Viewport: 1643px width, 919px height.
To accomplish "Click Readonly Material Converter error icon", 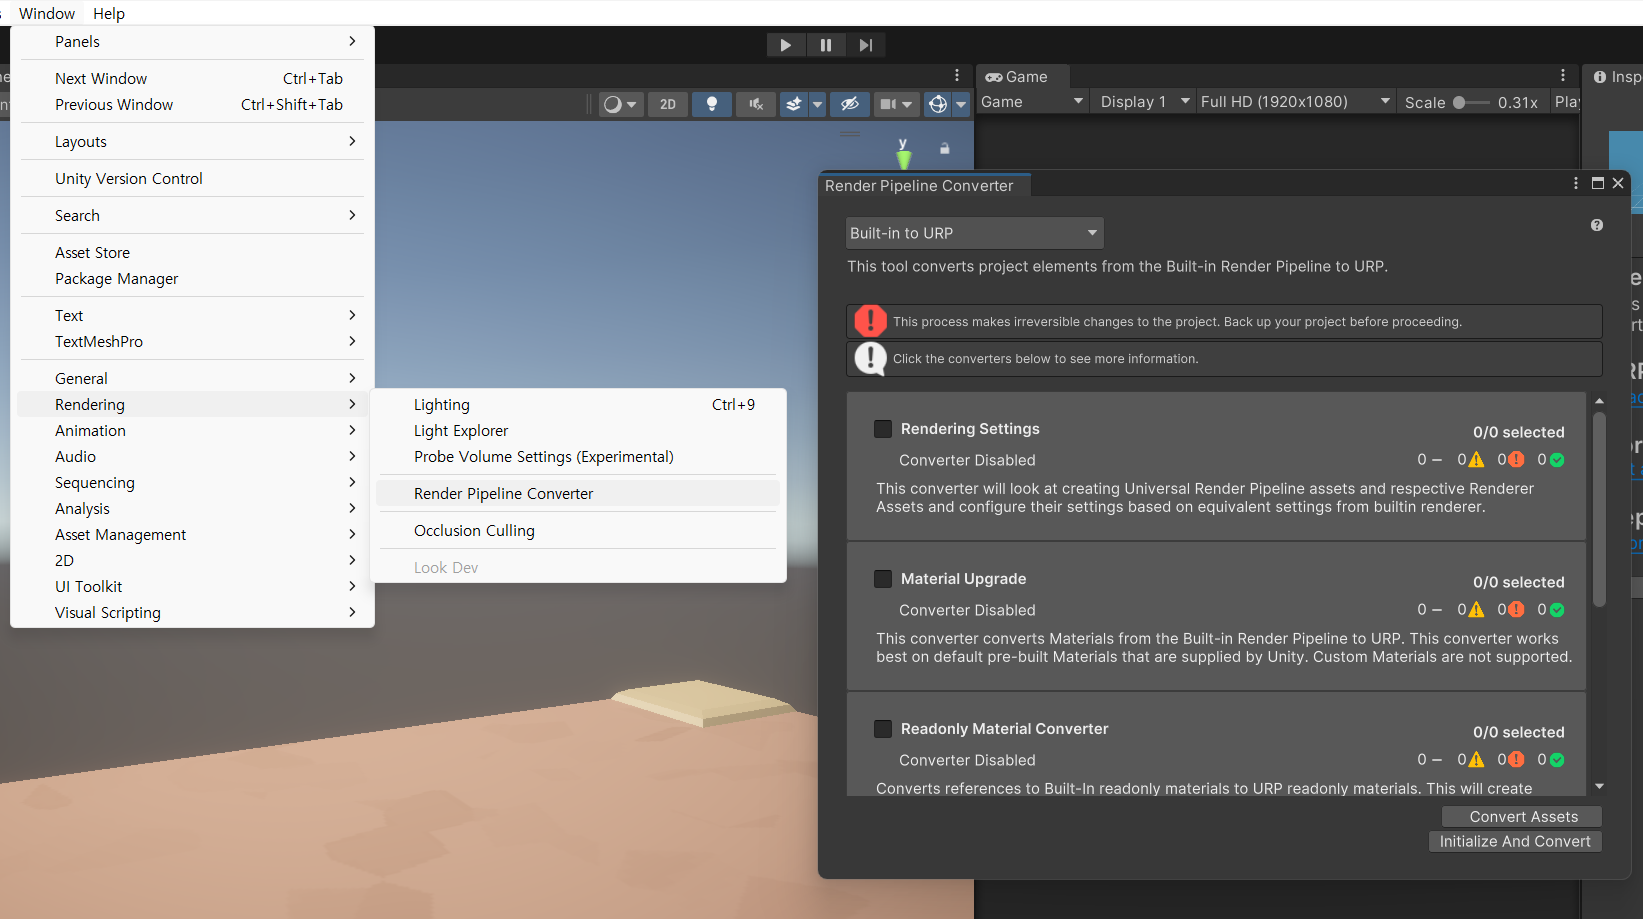I will (1516, 760).
